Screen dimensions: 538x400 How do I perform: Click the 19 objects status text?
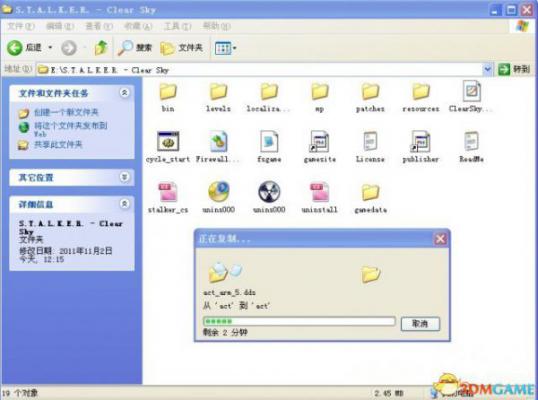[20, 393]
